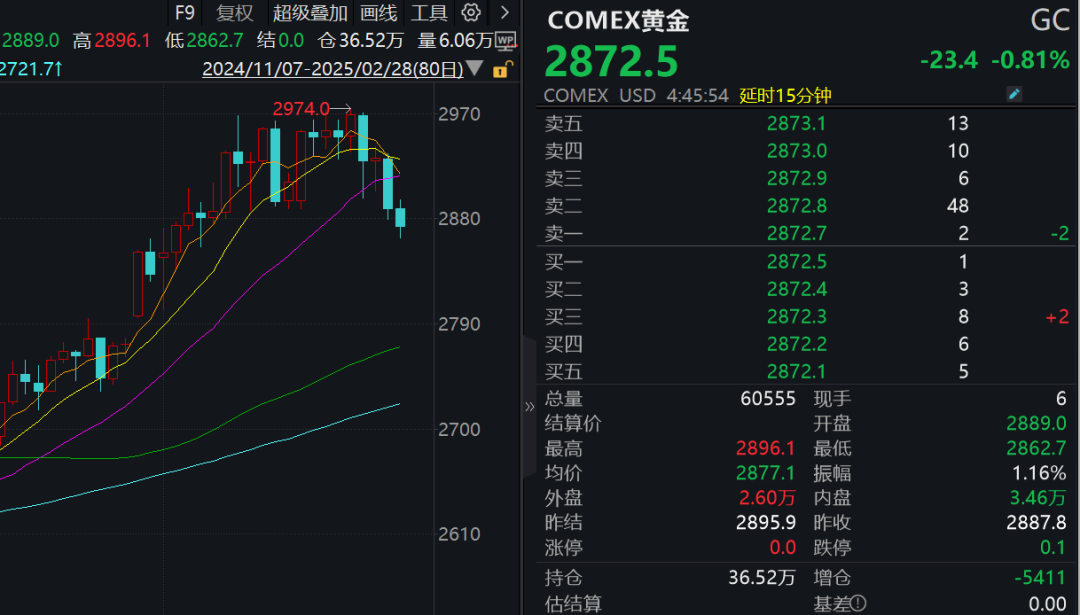This screenshot has height=615, width=1080.
Task: Click 量 6.06万 in chart header
Action: 455,41
